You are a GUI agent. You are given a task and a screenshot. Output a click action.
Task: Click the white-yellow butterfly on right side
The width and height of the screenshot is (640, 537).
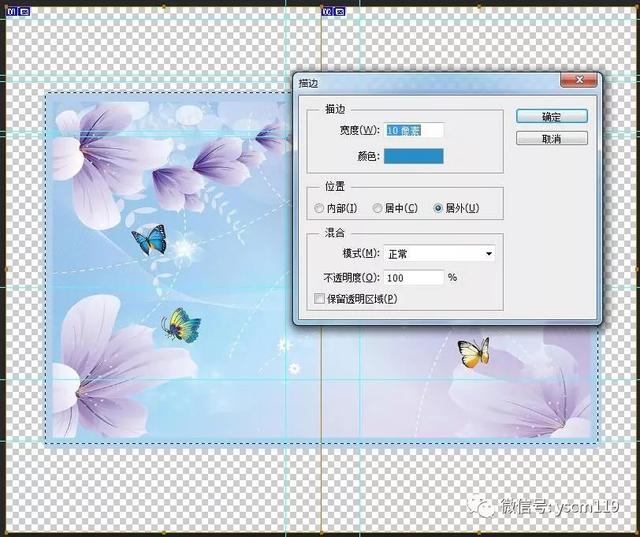pyautogui.click(x=474, y=353)
